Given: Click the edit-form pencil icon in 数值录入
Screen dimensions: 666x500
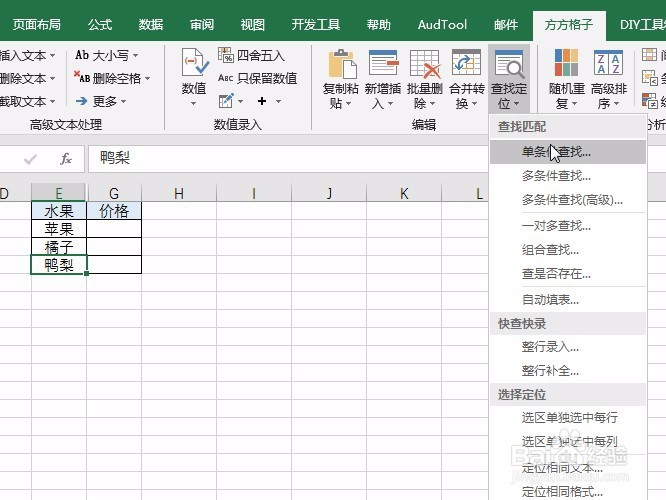Looking at the screenshot, I should [x=226, y=101].
